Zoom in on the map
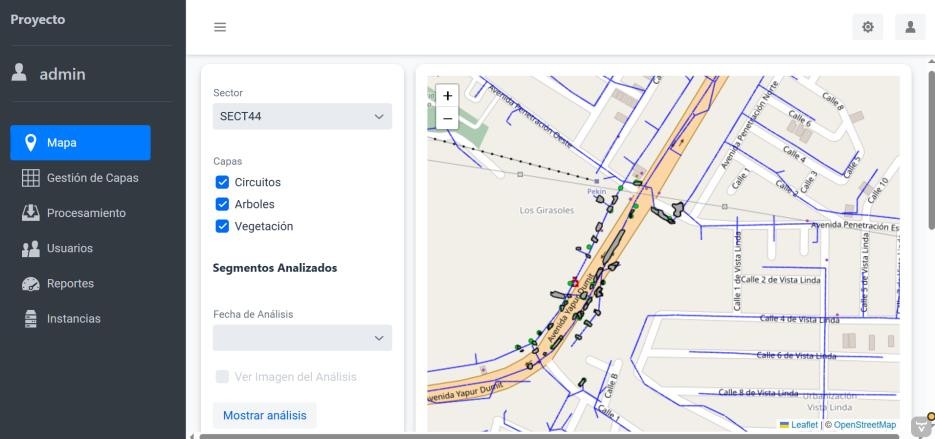Viewport: 935px width, 439px height. pos(447,95)
